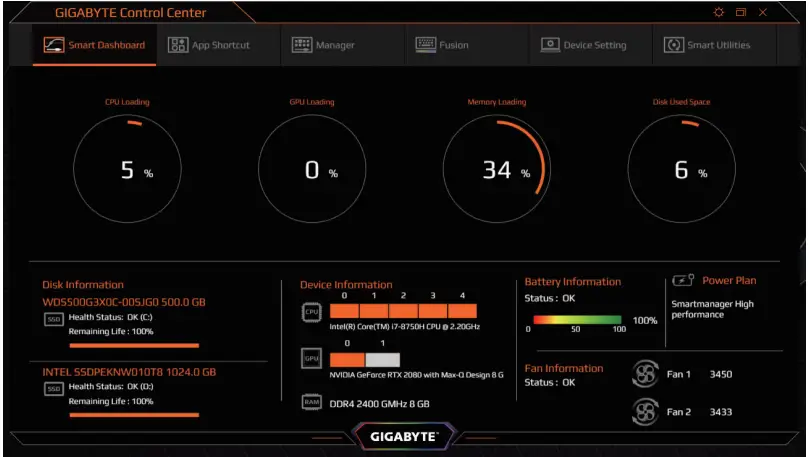Screen dimensions: 809x457
Task: Click the CPU chip icon in Device Information
Action: coord(311,312)
